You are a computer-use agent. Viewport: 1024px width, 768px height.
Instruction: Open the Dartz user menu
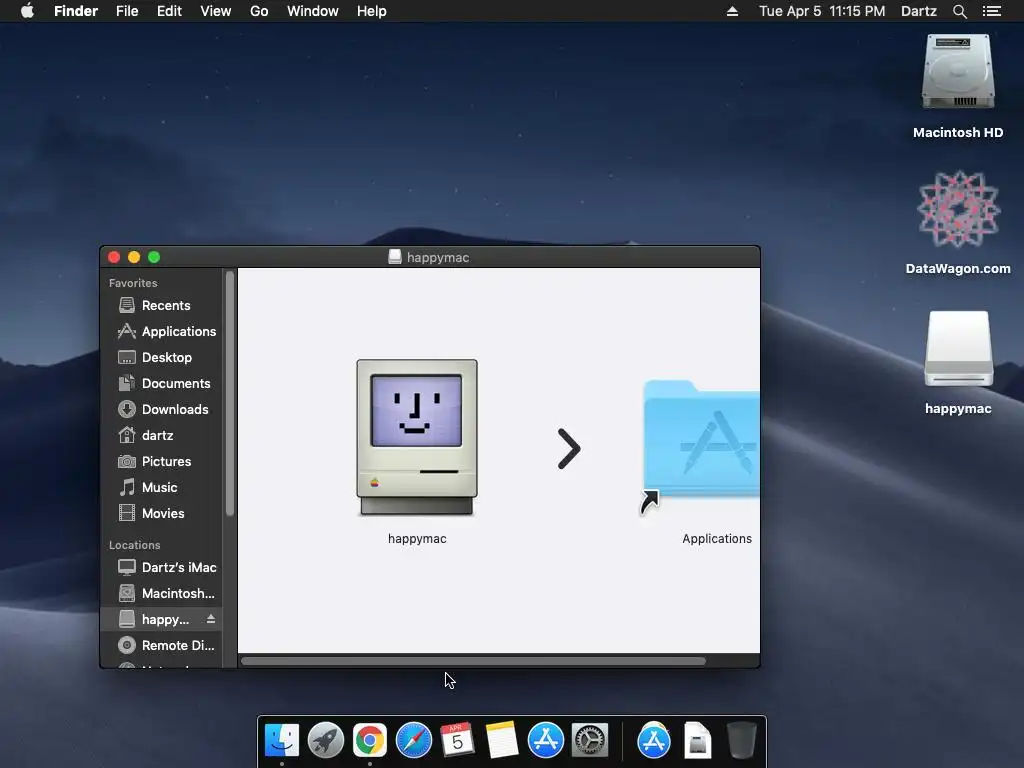click(918, 11)
